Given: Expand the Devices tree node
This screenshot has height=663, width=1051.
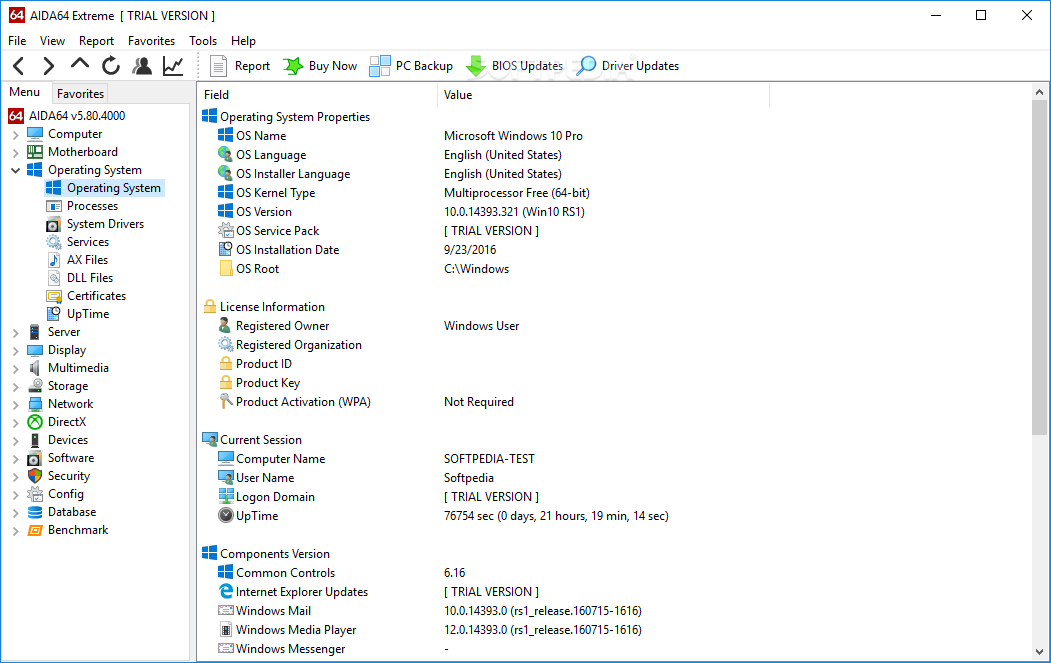Looking at the screenshot, I should (15, 440).
